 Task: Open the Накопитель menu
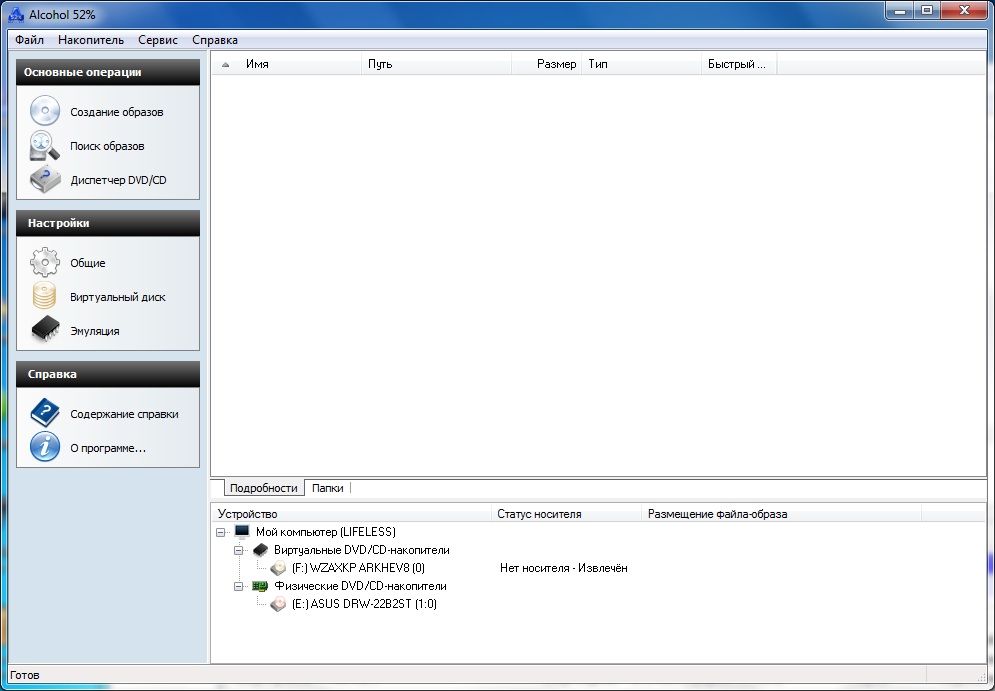pos(91,40)
